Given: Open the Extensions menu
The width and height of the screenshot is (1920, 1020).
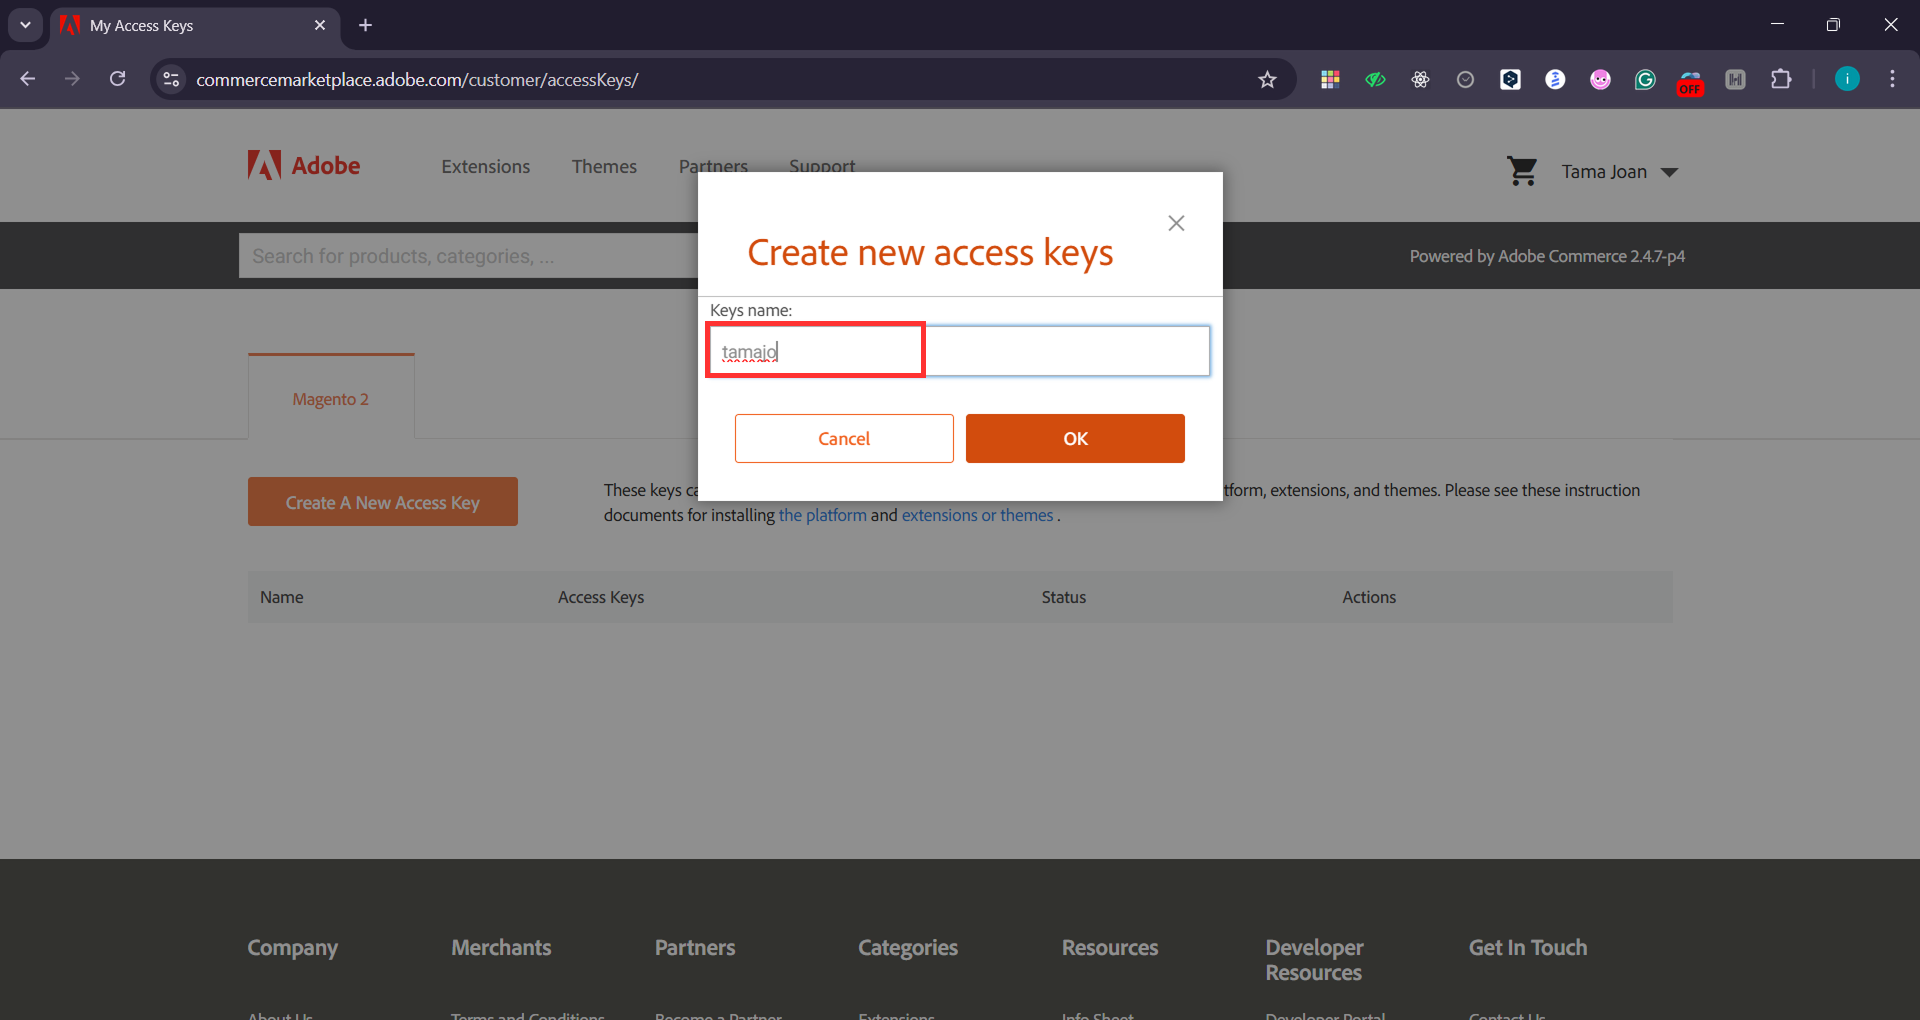Looking at the screenshot, I should coord(486,166).
